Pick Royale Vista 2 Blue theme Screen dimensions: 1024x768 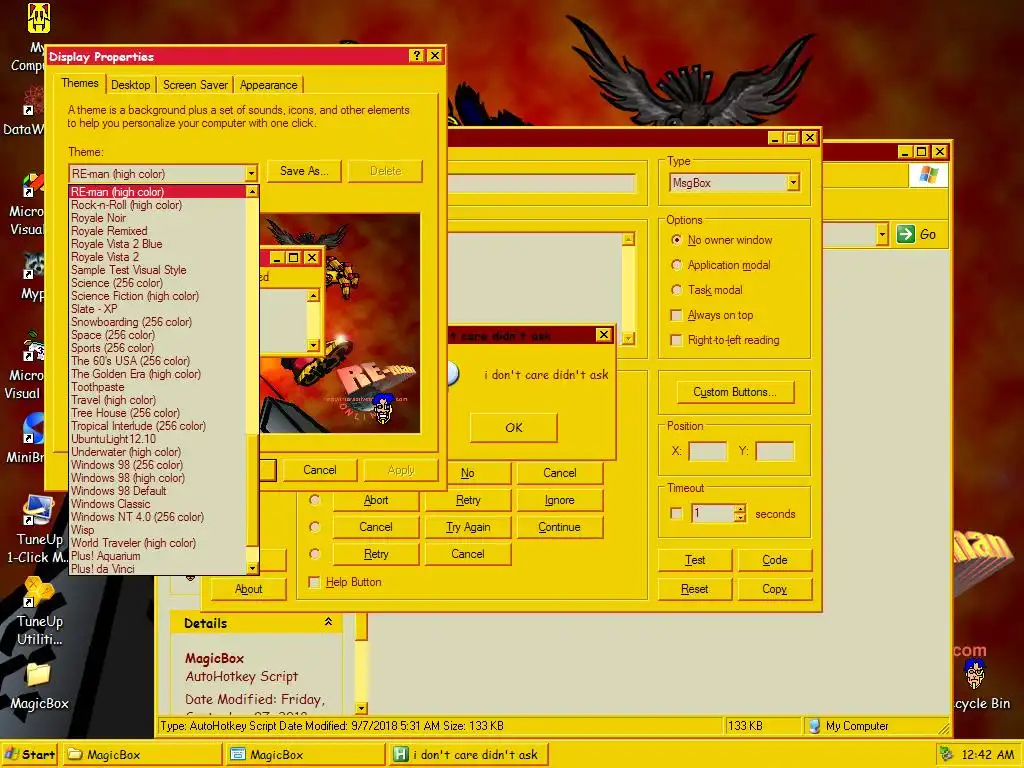pos(116,244)
